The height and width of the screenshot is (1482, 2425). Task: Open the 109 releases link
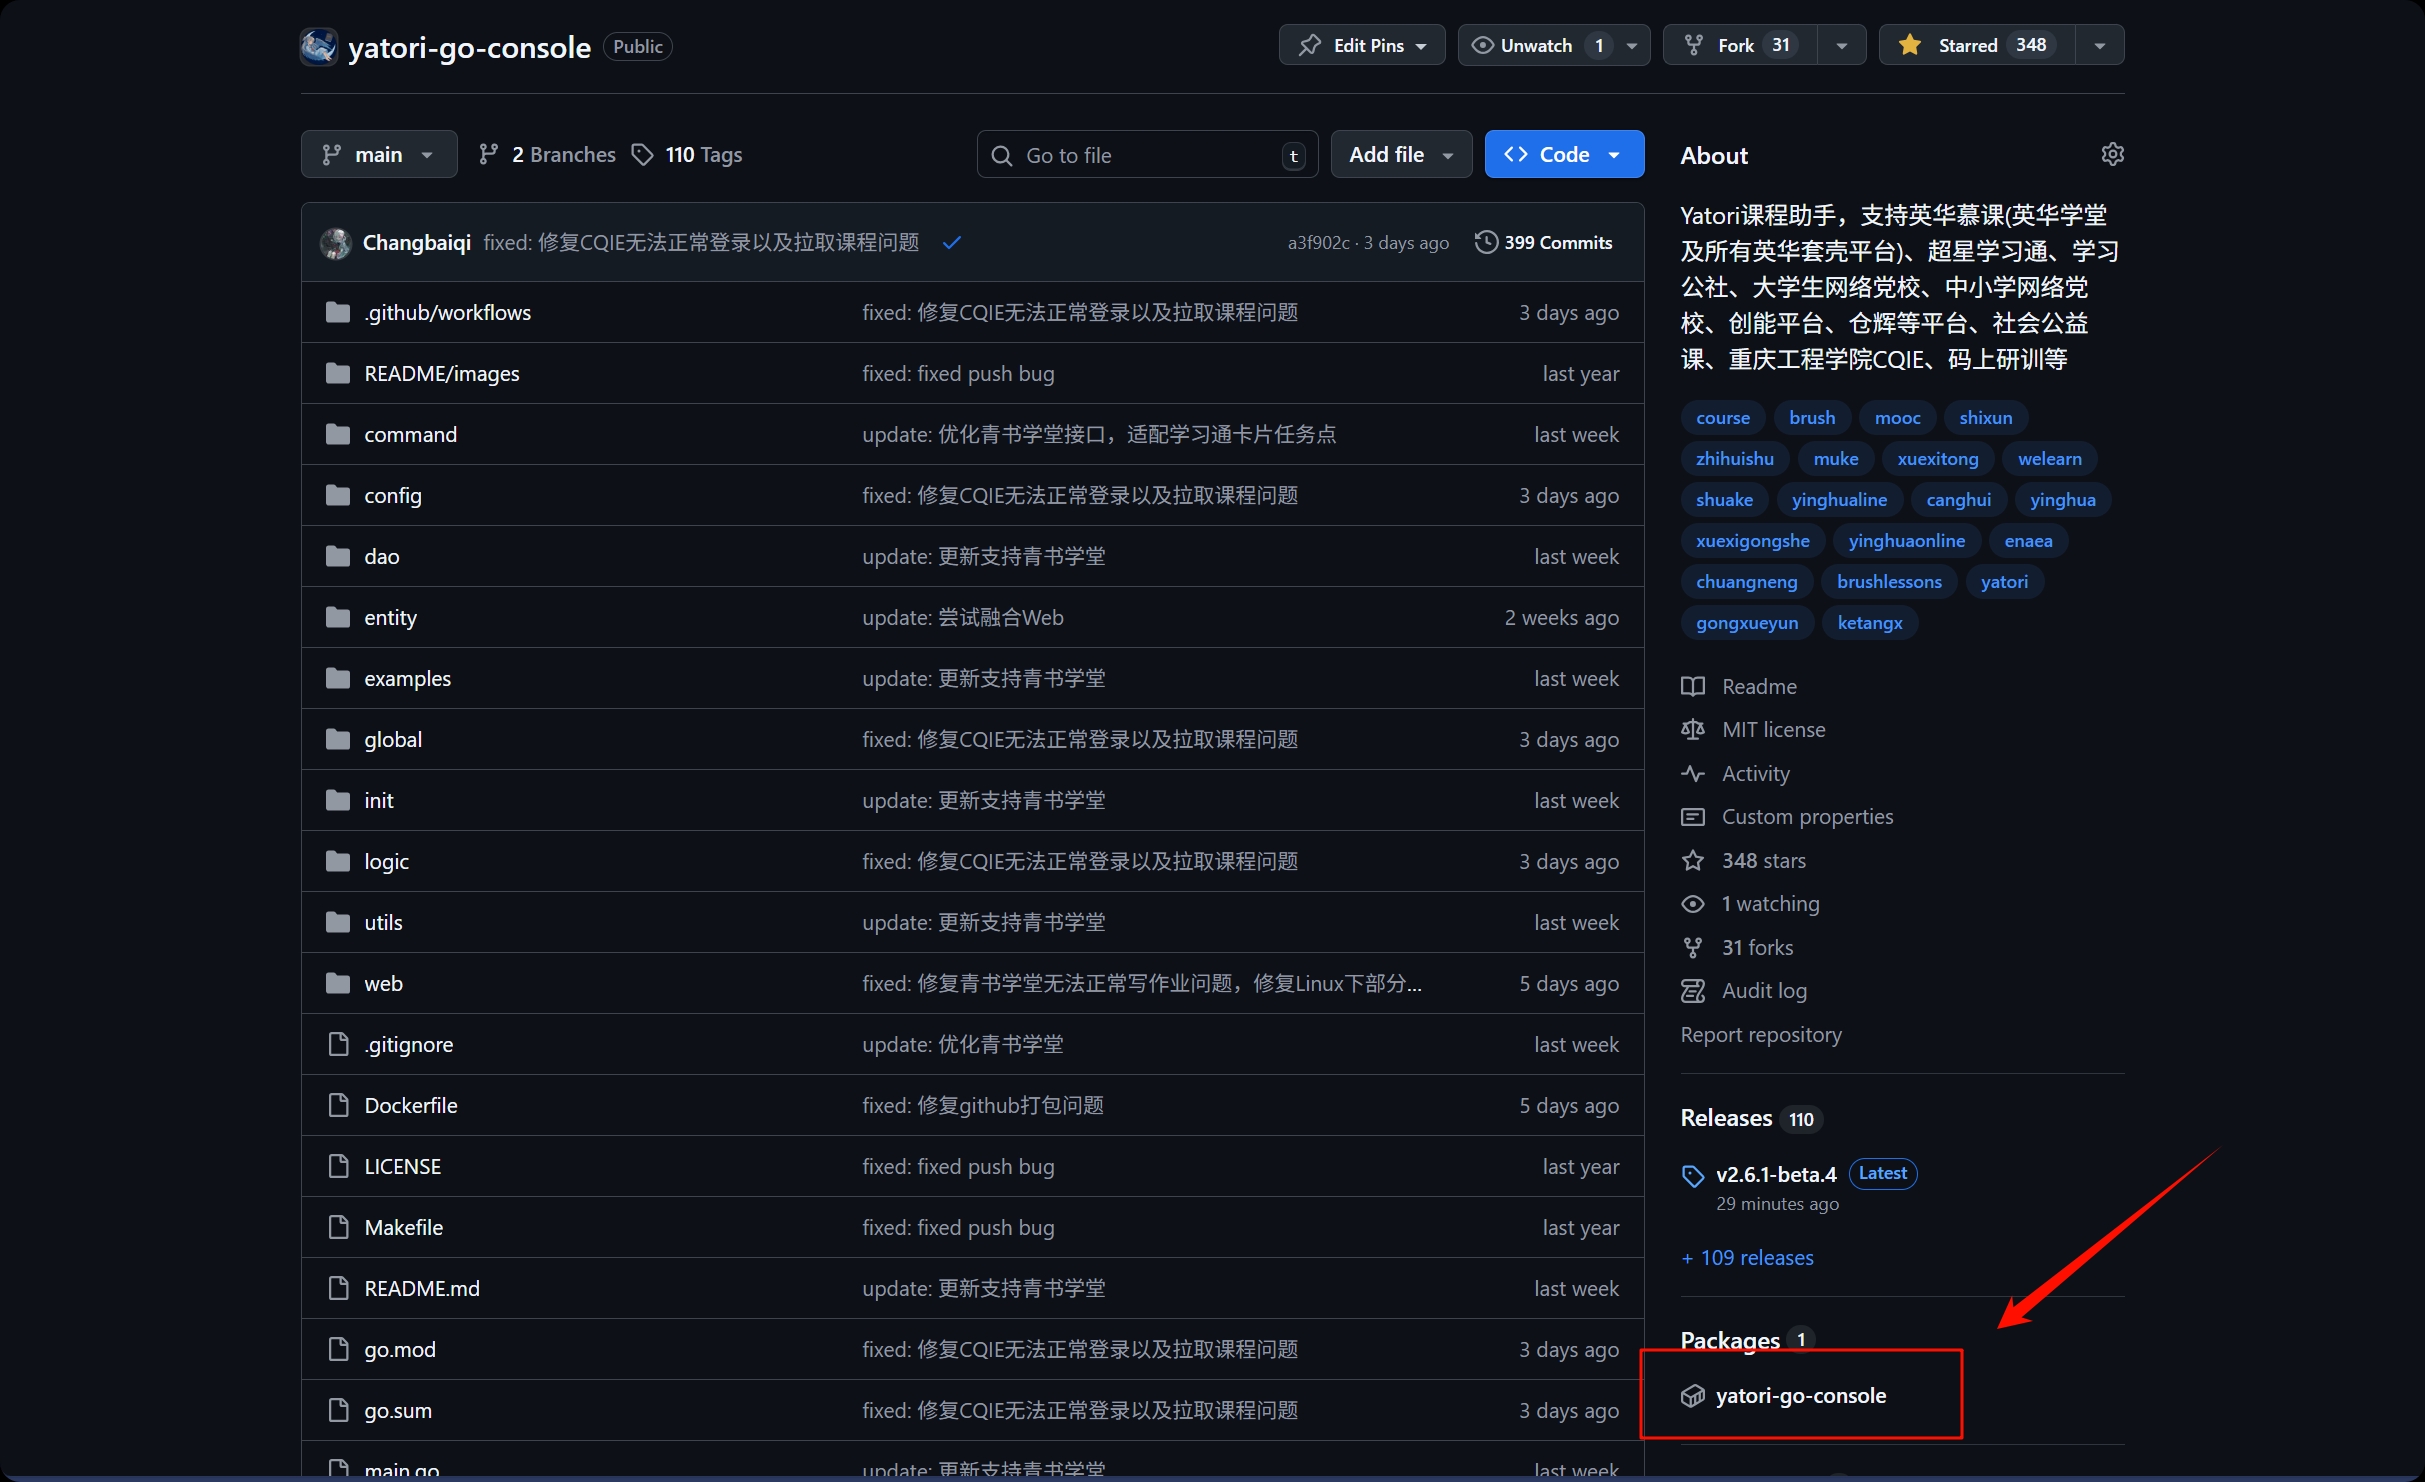pos(1746,1258)
